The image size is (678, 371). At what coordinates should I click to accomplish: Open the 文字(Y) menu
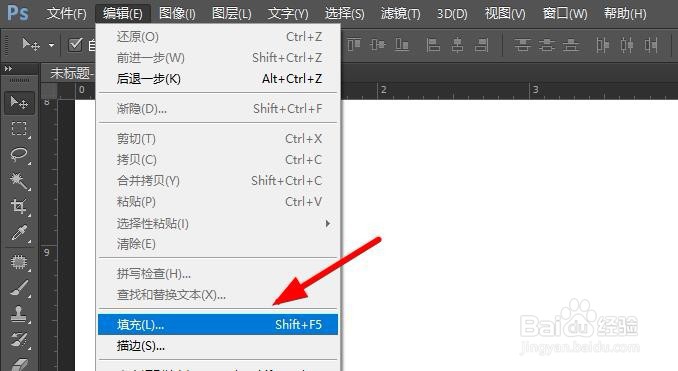pyautogui.click(x=288, y=14)
